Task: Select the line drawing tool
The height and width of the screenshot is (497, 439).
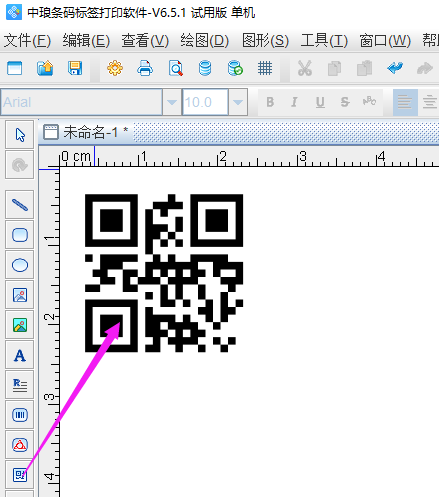Action: click(20, 205)
